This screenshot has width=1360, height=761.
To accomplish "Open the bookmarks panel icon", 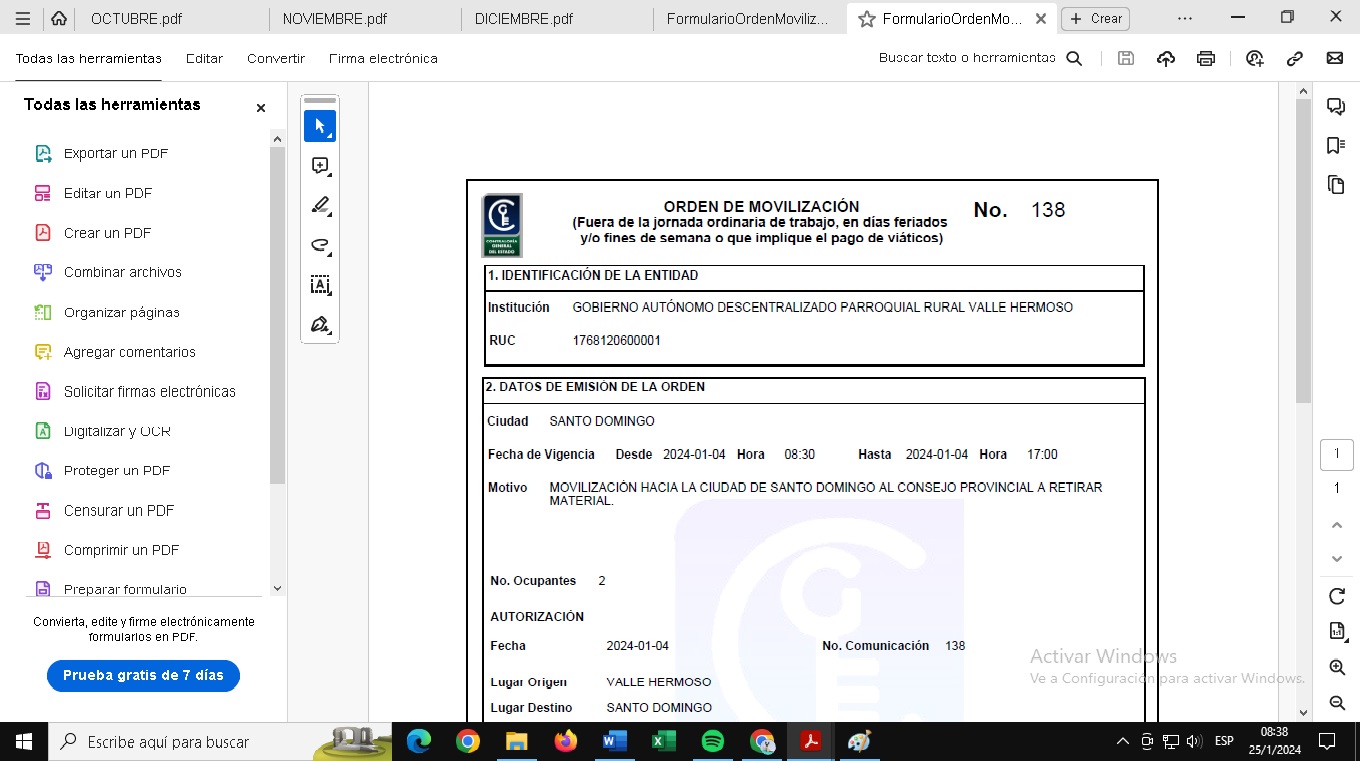I will [1335, 146].
